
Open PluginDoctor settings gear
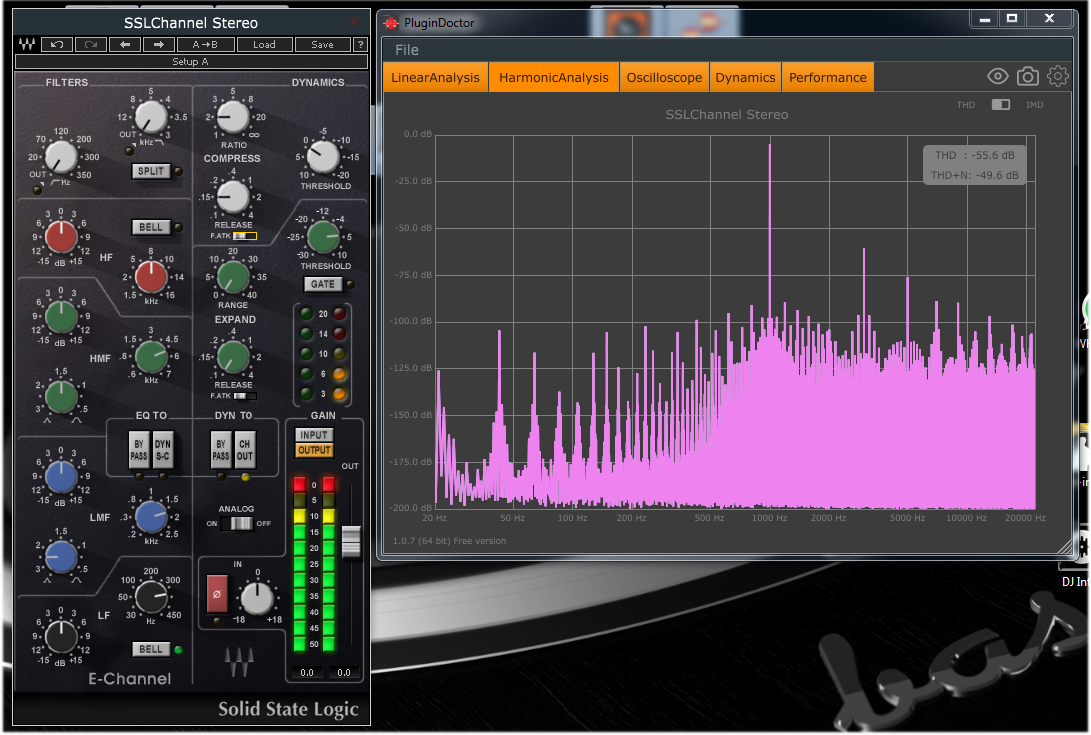(1058, 76)
